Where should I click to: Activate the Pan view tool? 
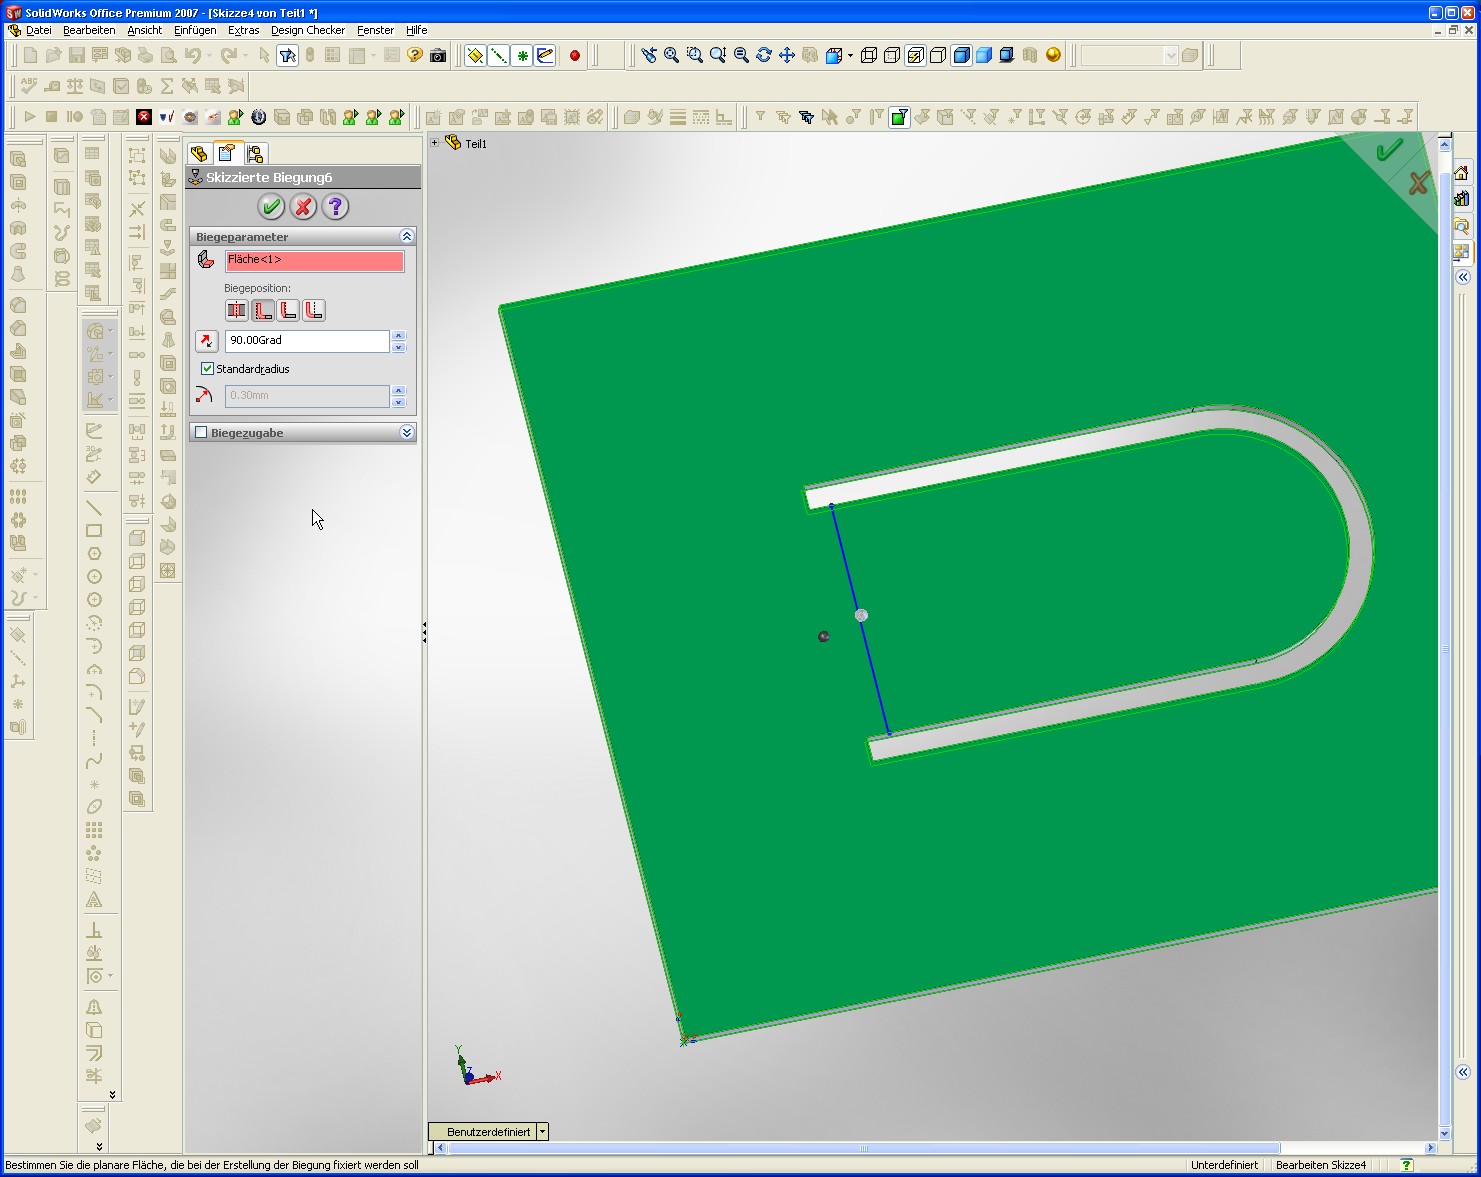click(787, 56)
